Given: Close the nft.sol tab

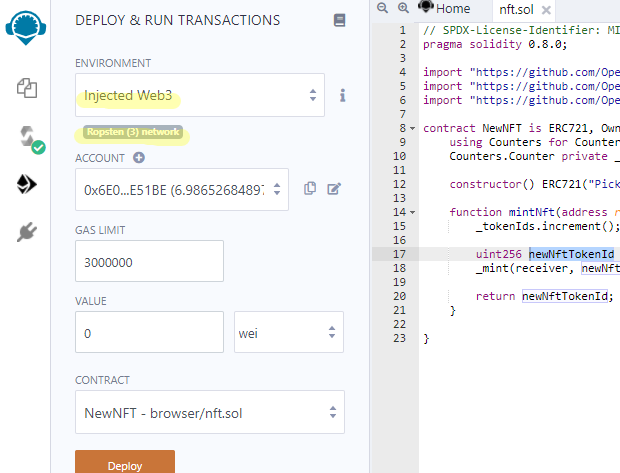Looking at the screenshot, I should [546, 10].
